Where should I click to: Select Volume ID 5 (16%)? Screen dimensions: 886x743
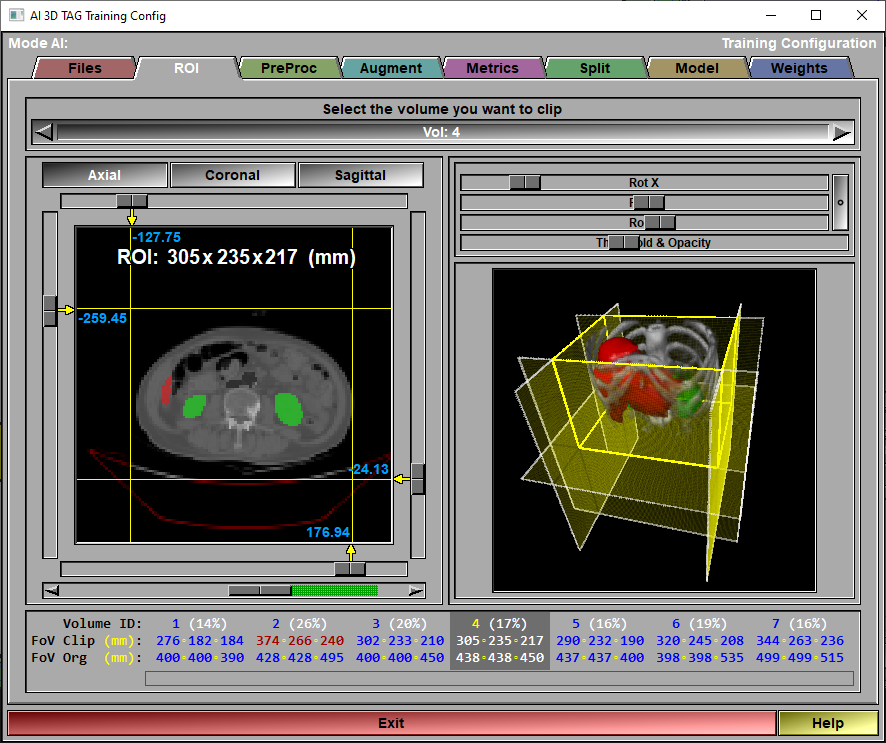tap(600, 624)
